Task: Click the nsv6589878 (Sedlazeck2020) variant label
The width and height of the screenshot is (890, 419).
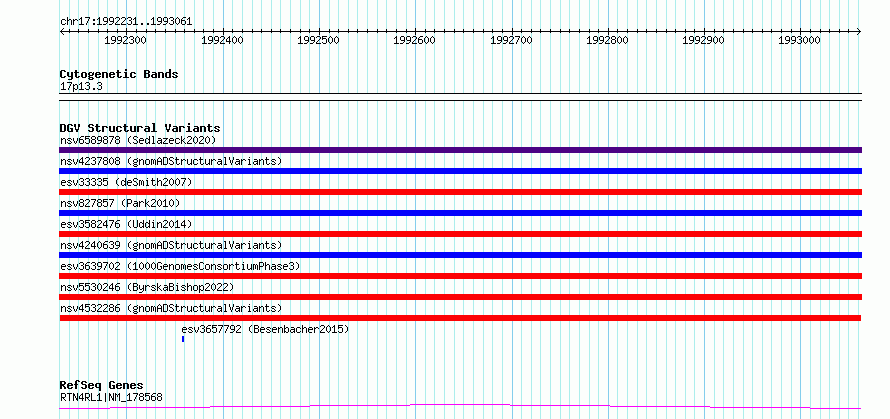Action: tap(138, 140)
